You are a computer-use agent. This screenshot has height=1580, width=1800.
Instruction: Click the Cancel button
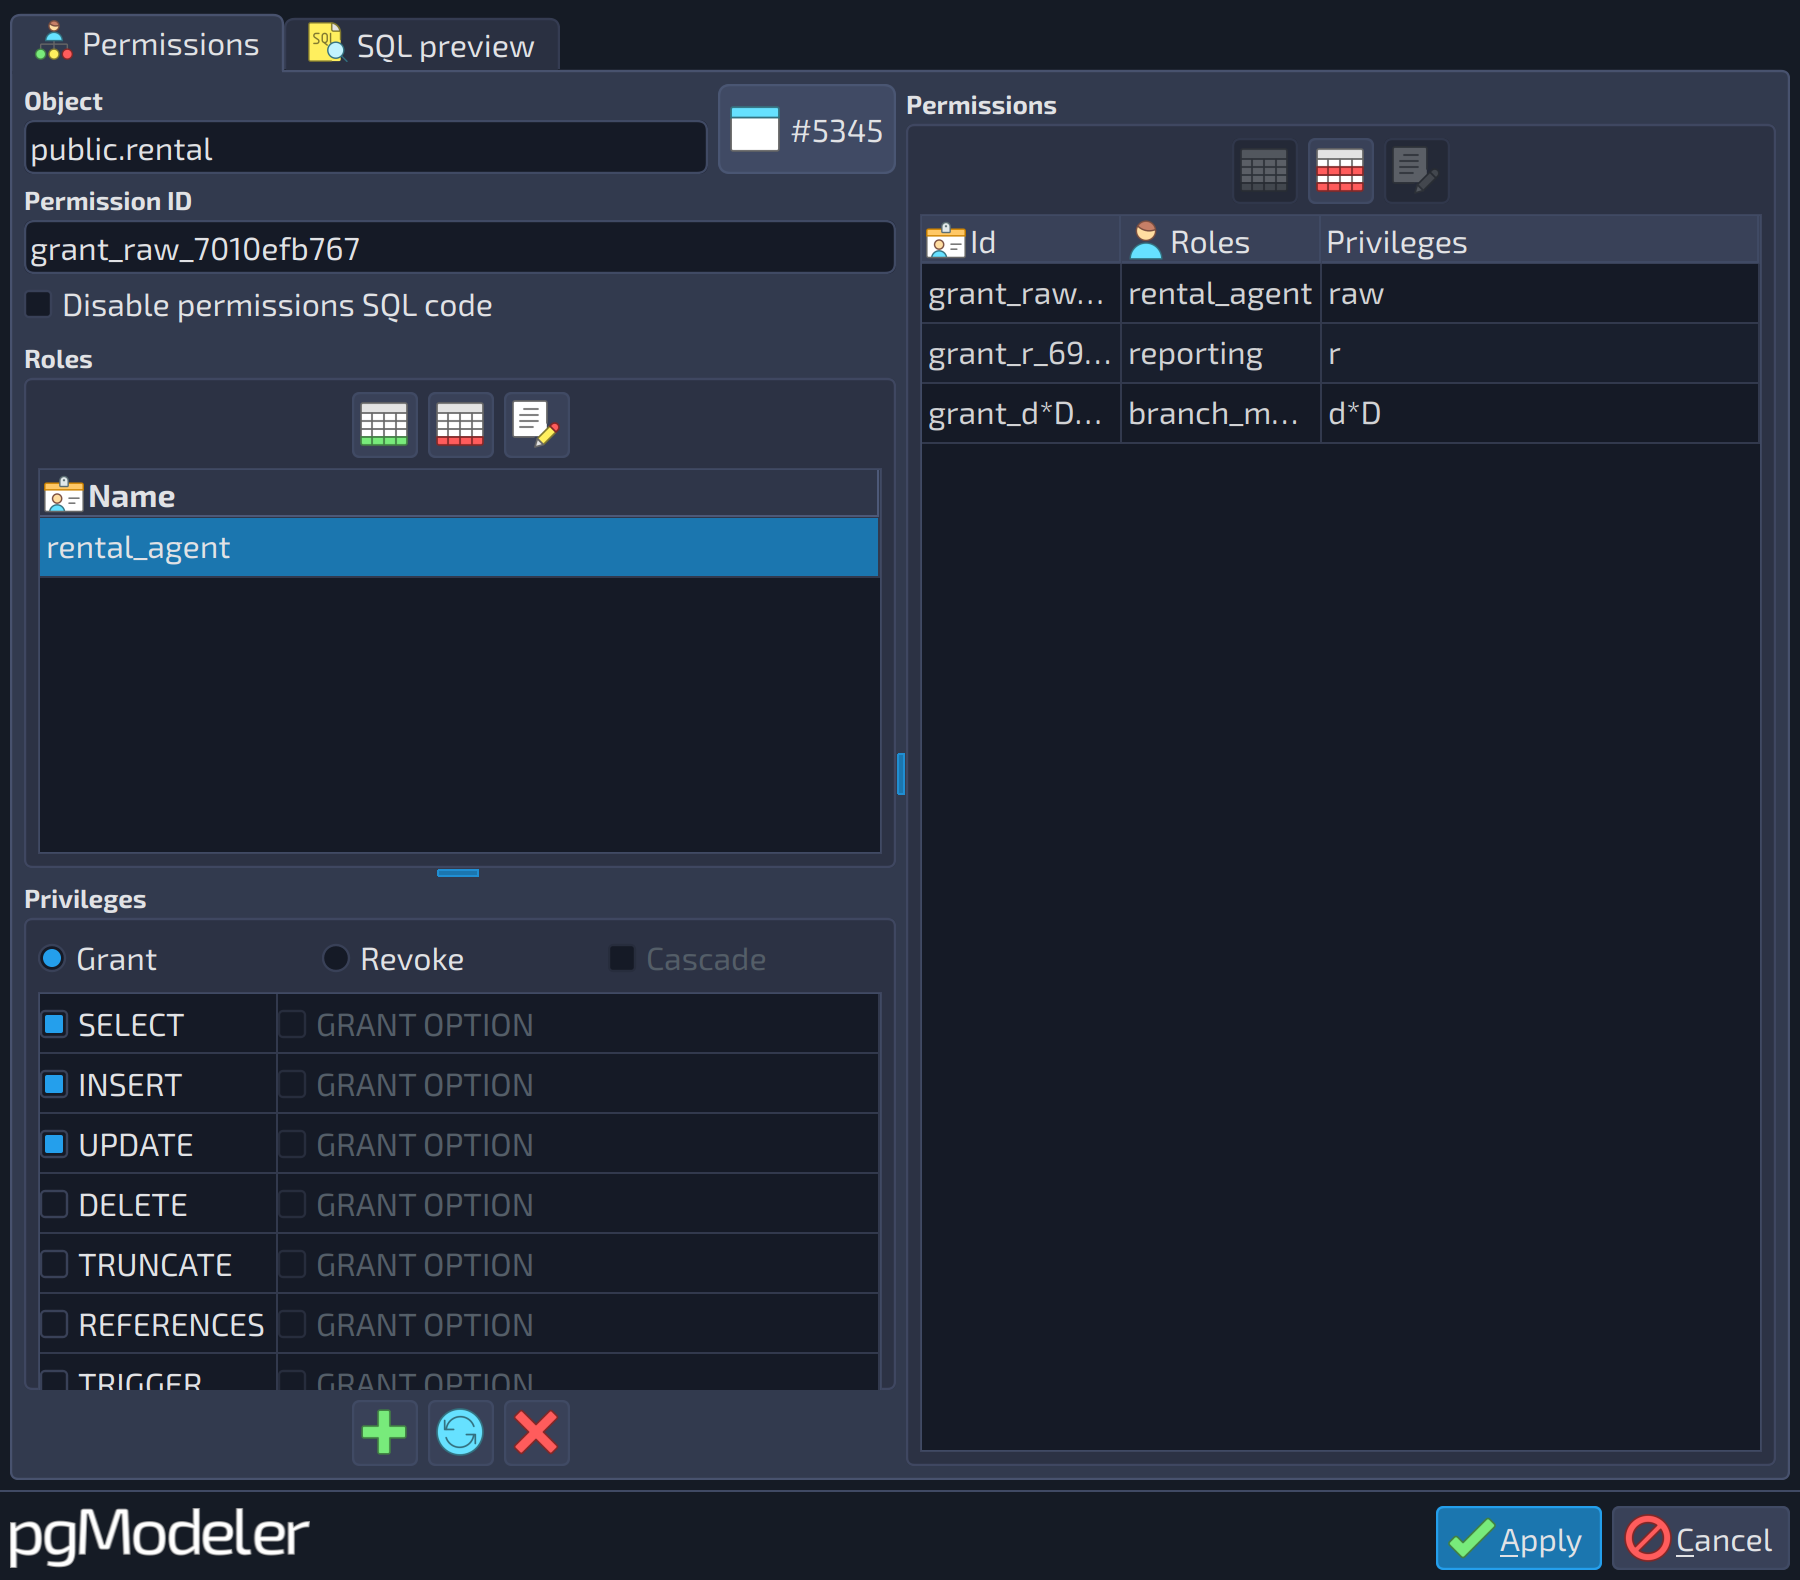[1700, 1538]
